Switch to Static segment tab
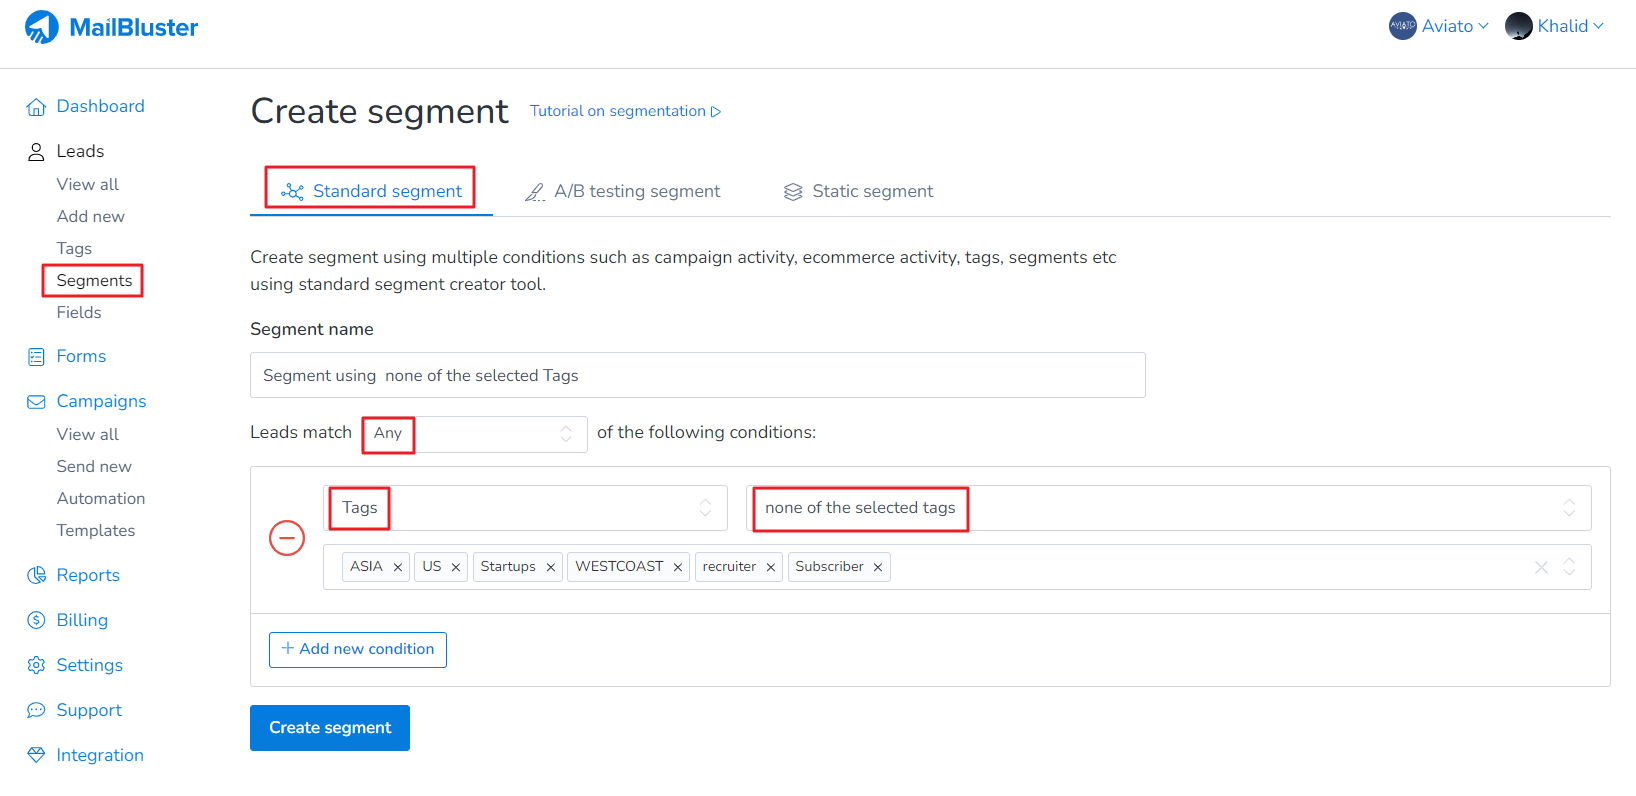Viewport: 1636px width, 796px height. point(858,191)
